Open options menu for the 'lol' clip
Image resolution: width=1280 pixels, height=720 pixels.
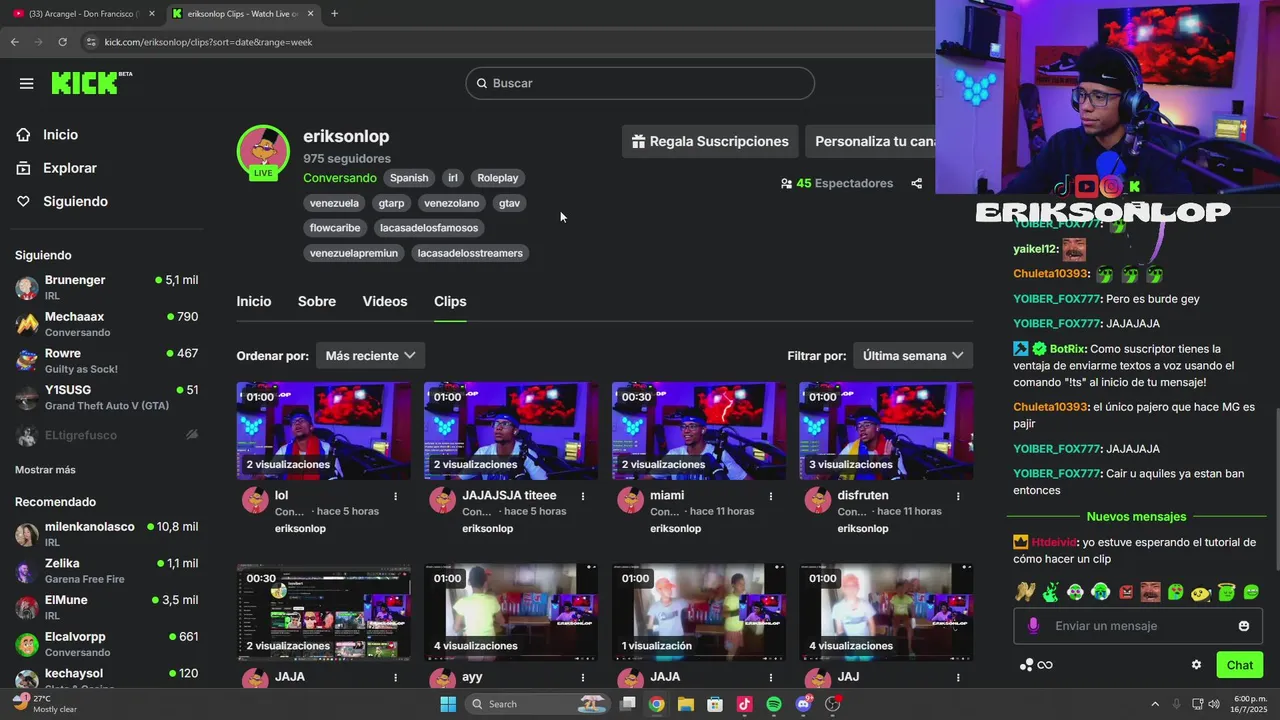[395, 496]
